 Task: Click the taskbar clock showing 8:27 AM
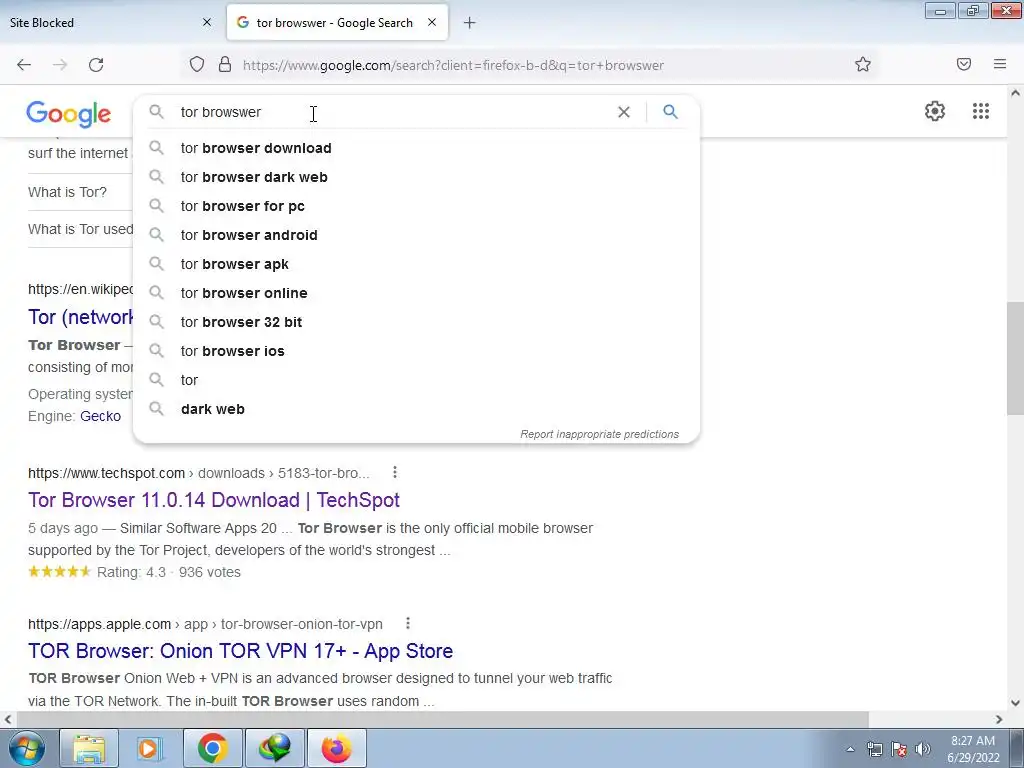(973, 749)
